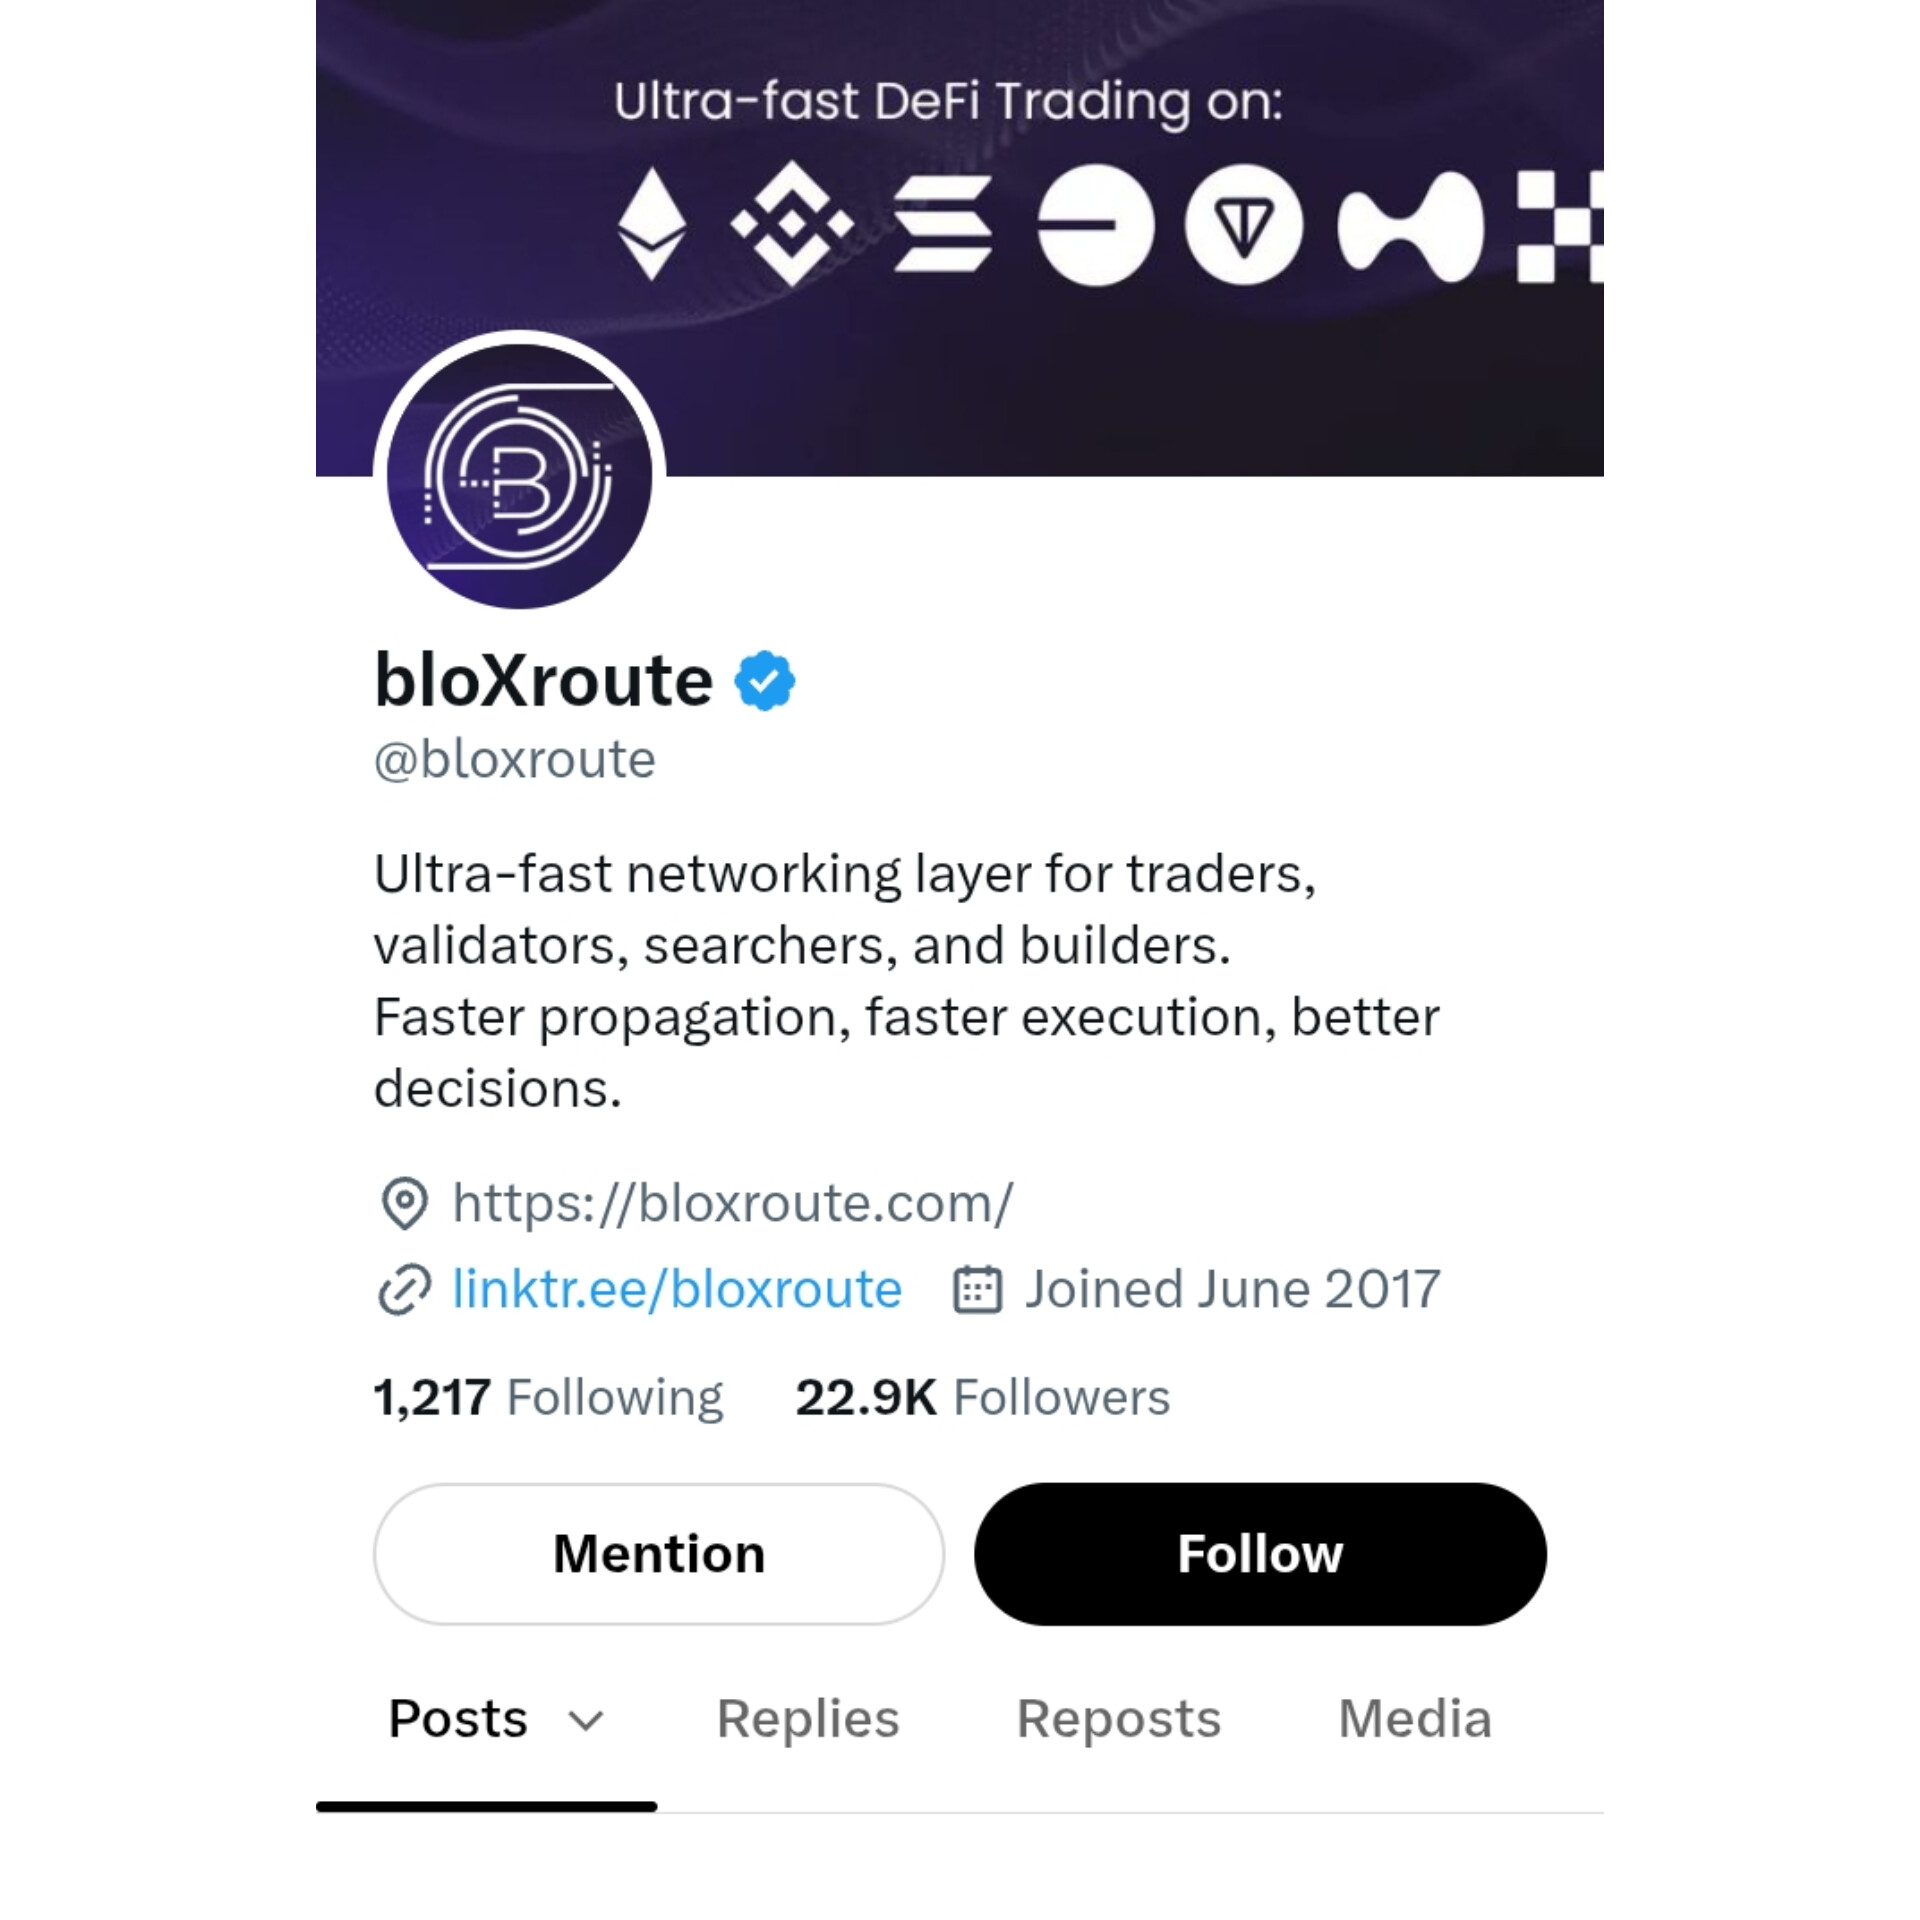The image size is (1920, 1920).
Task: Click the chain link icon
Action: (x=405, y=1289)
